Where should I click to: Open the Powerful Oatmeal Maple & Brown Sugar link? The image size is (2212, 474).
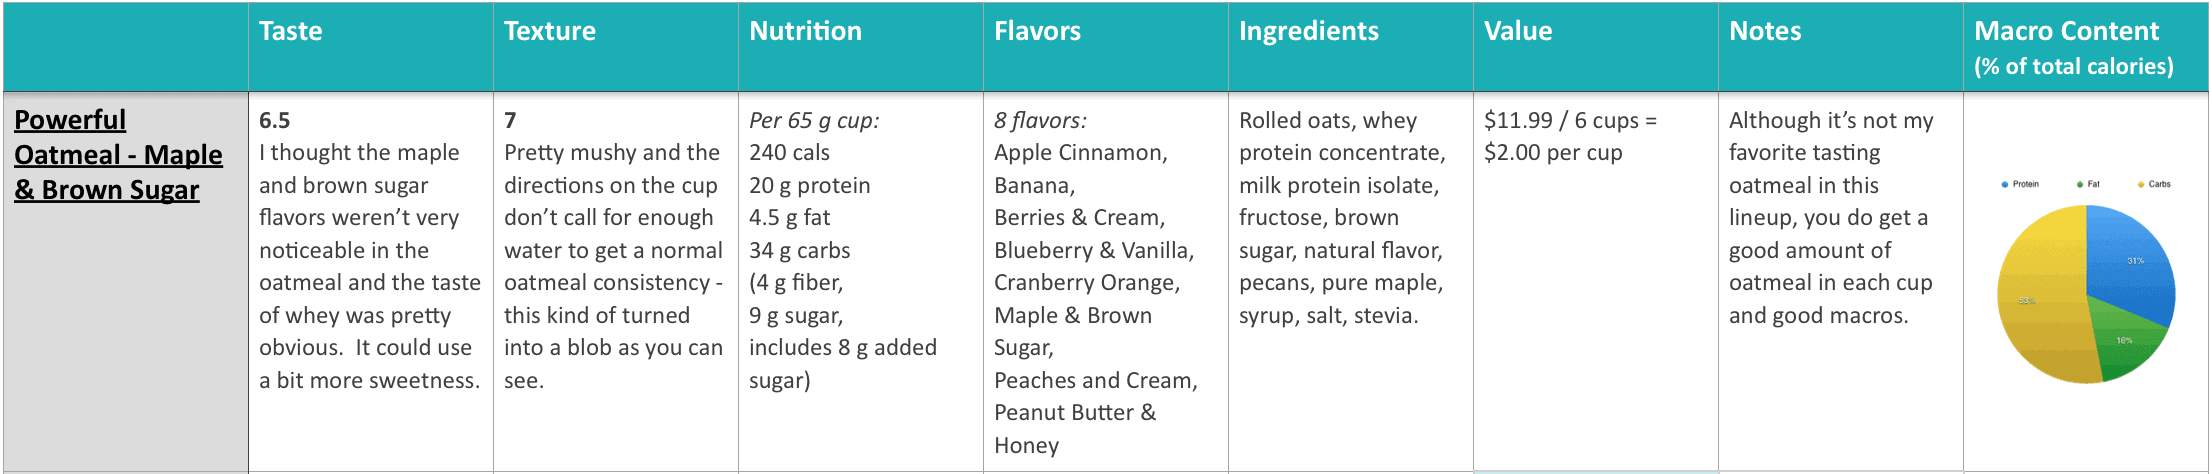click(x=118, y=155)
